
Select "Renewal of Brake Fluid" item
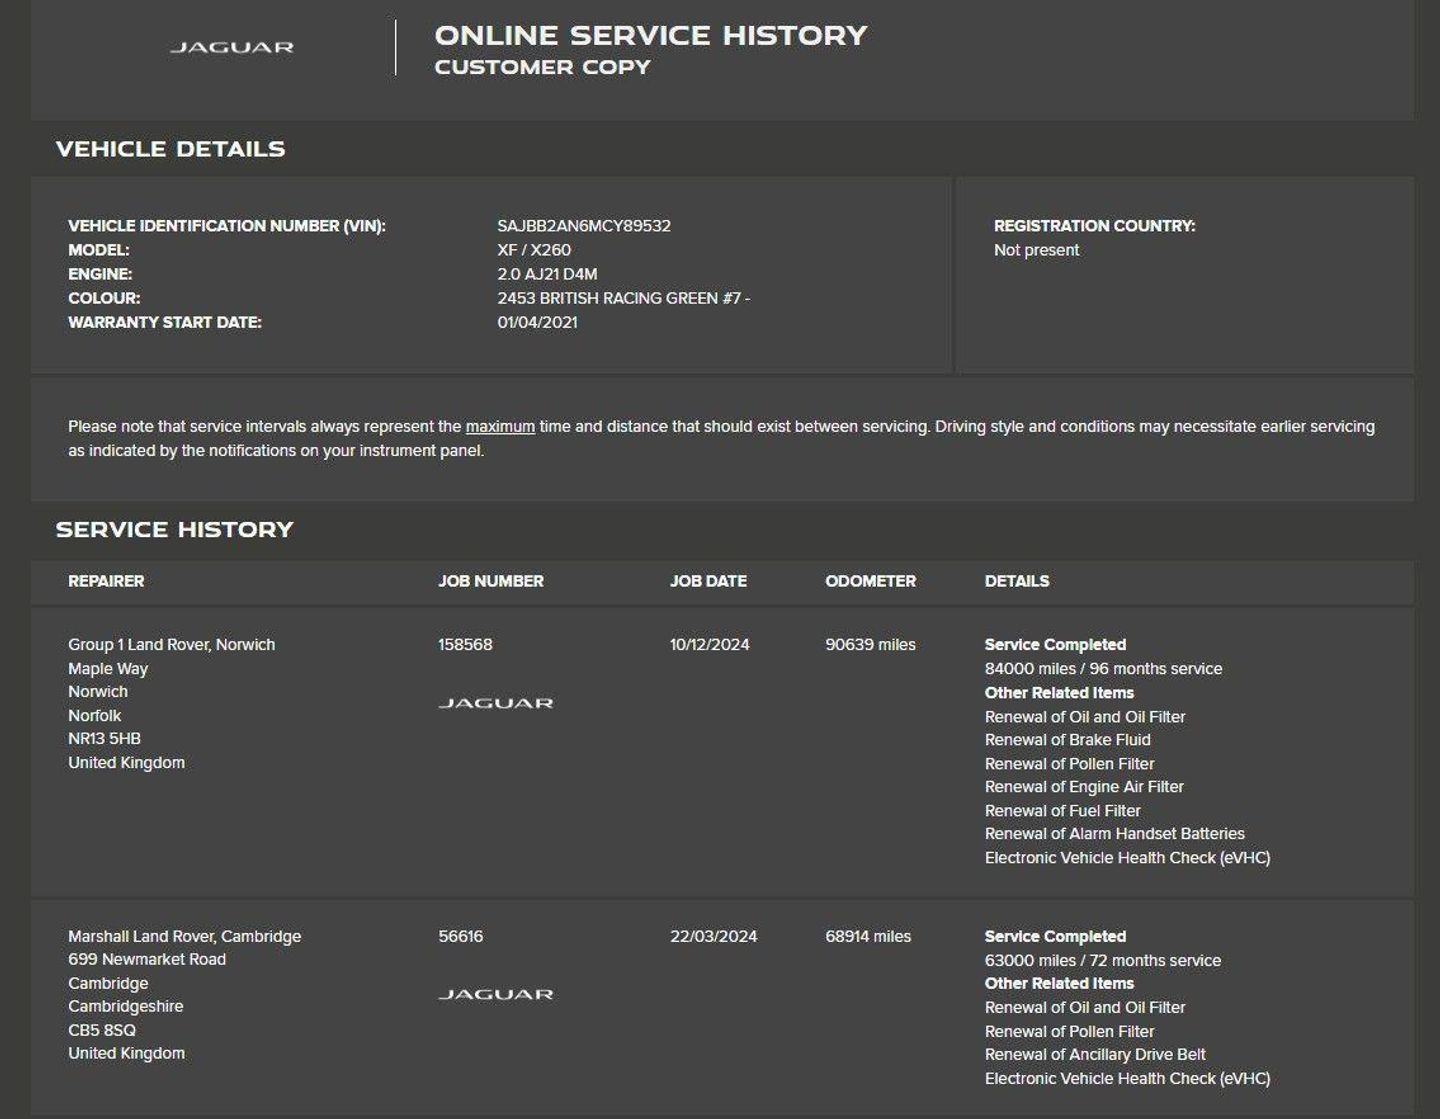point(1068,740)
